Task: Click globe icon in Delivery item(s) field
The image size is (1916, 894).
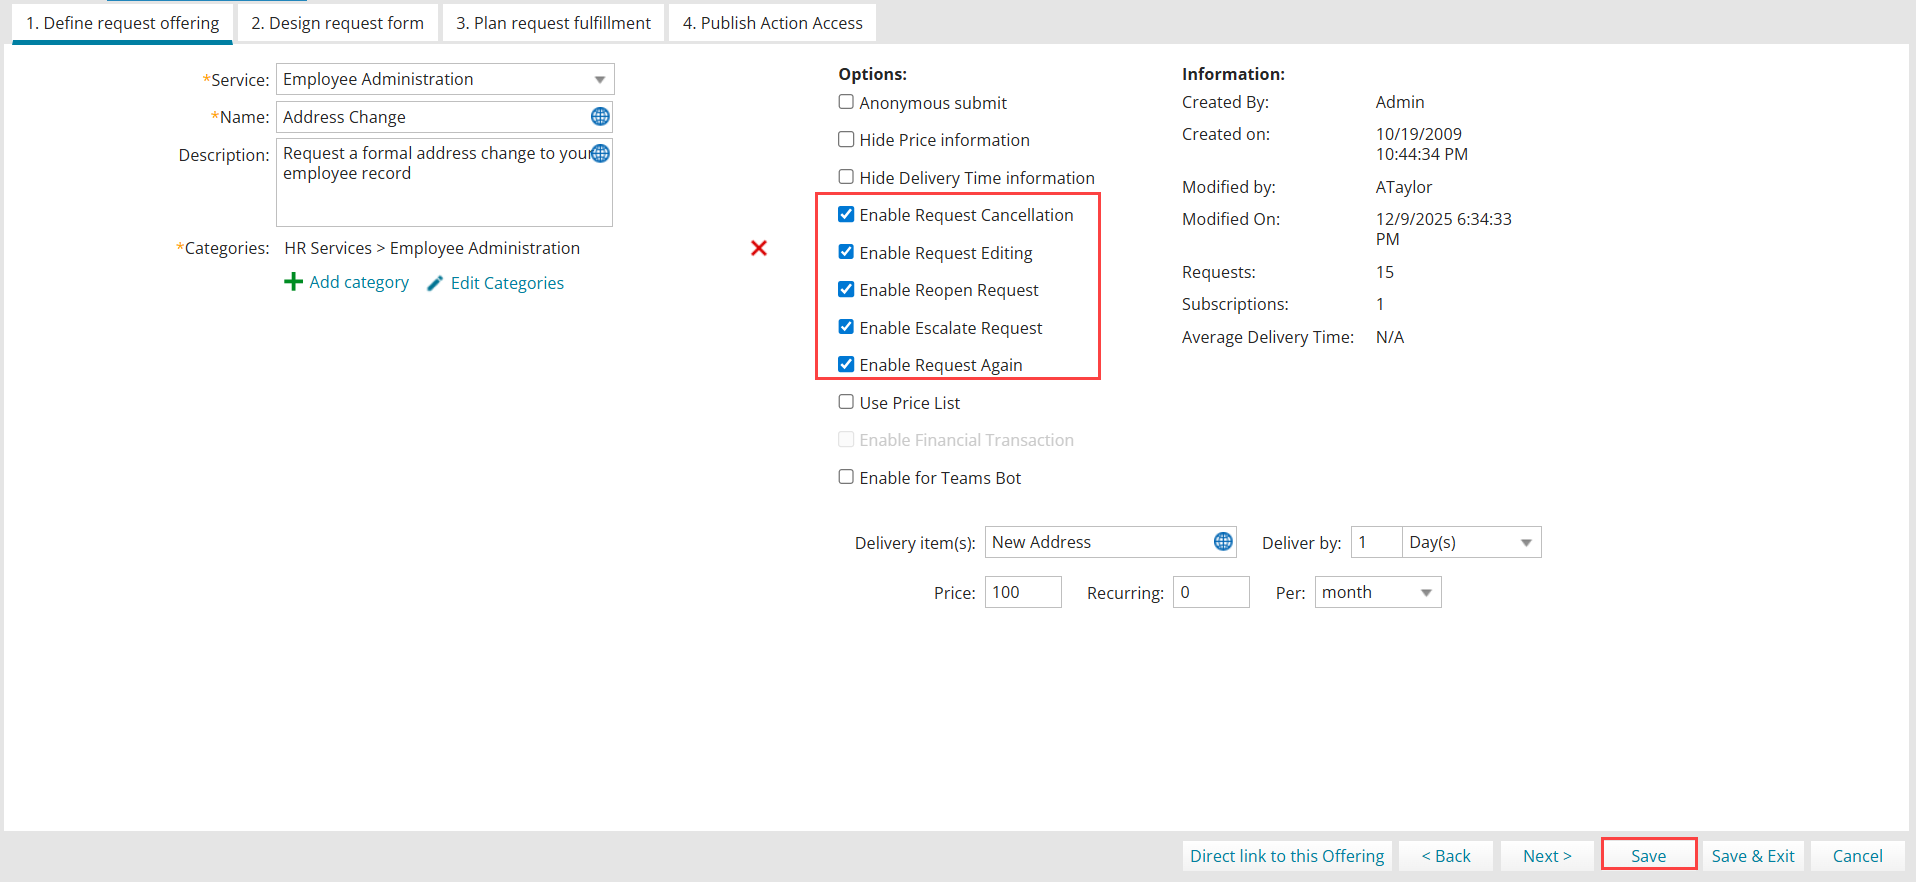Action: pyautogui.click(x=1223, y=542)
